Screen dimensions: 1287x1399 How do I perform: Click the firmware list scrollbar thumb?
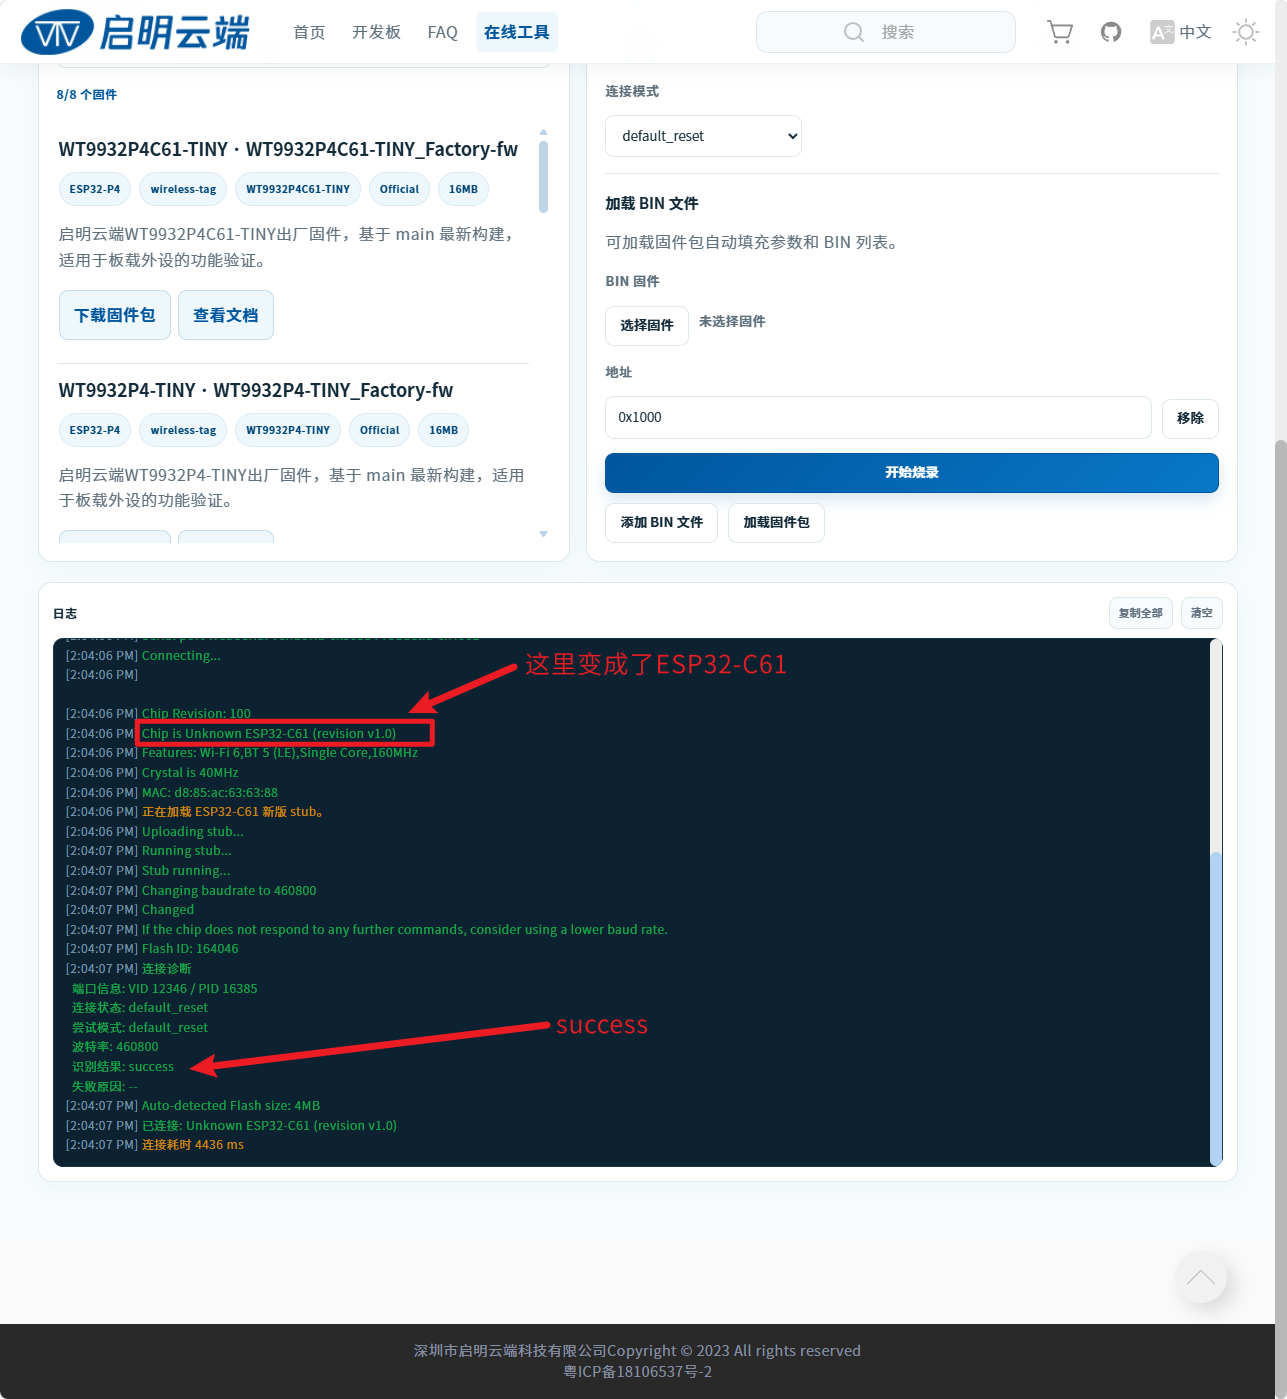[x=543, y=177]
